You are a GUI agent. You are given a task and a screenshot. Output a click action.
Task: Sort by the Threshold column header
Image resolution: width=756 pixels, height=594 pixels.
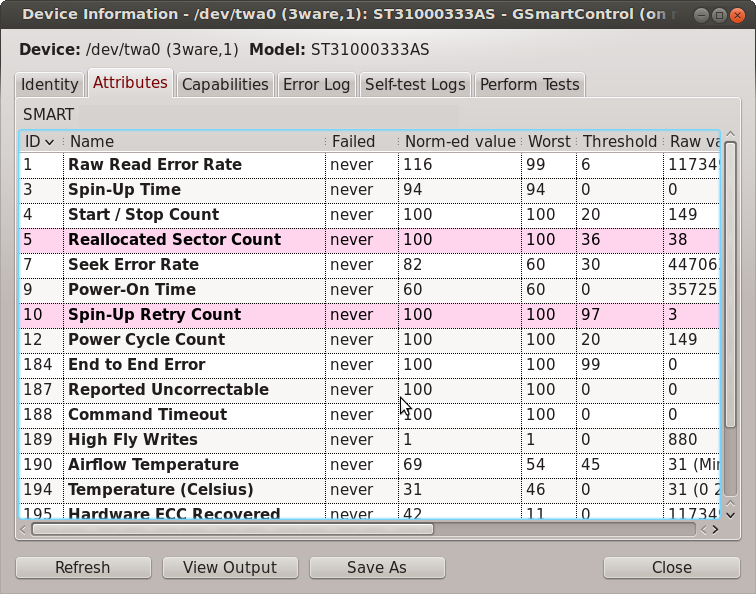point(620,142)
